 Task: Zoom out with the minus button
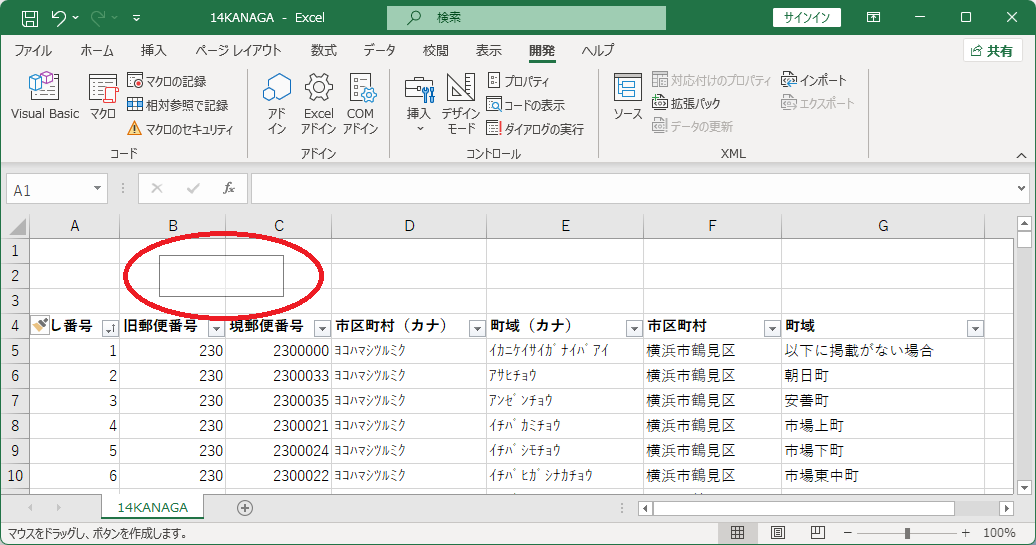pos(848,532)
